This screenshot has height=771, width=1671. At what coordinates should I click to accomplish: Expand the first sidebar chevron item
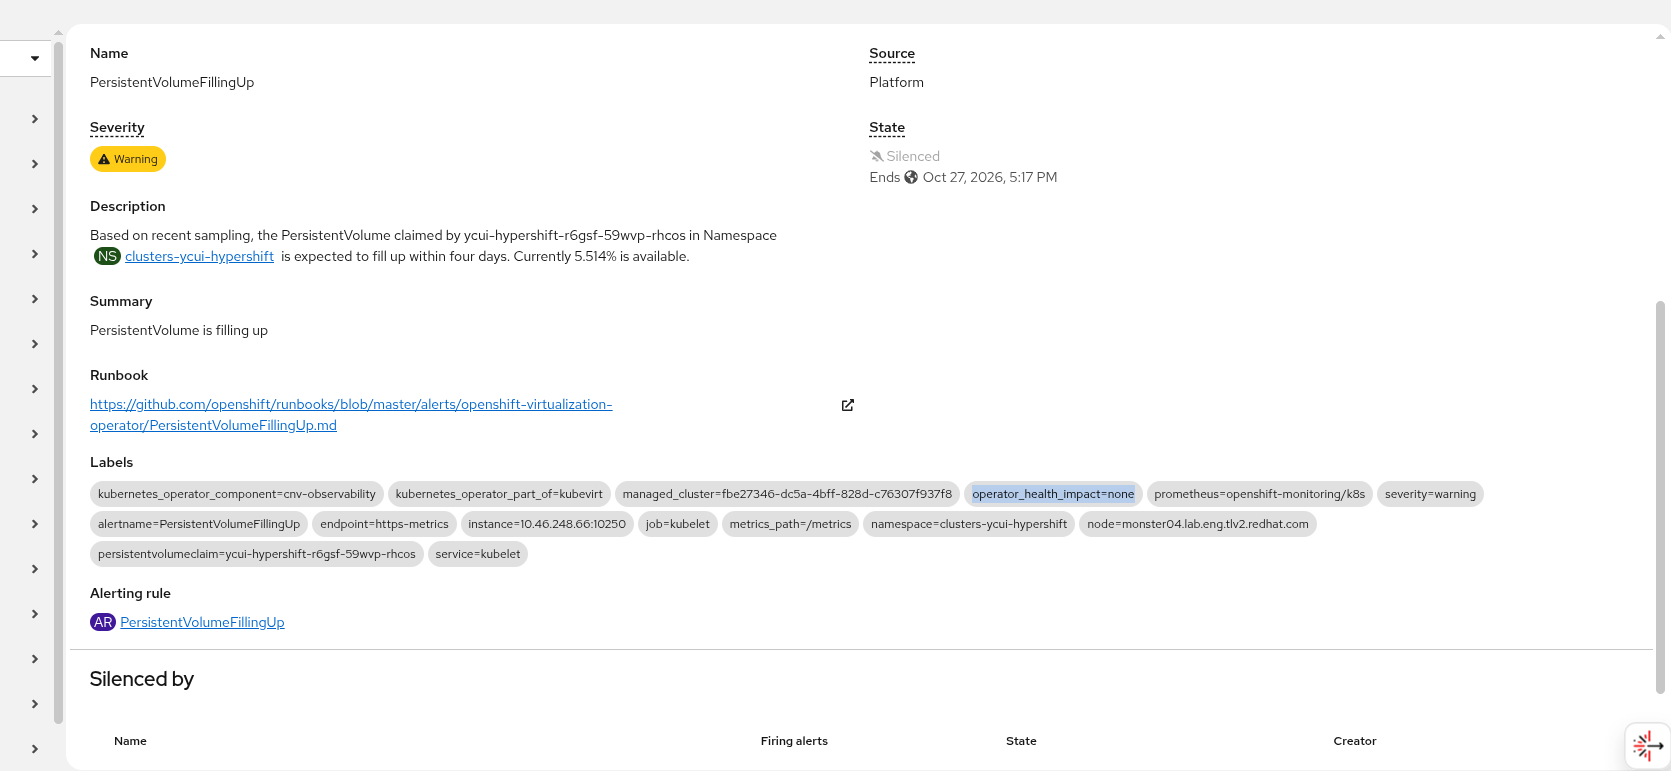coord(35,119)
